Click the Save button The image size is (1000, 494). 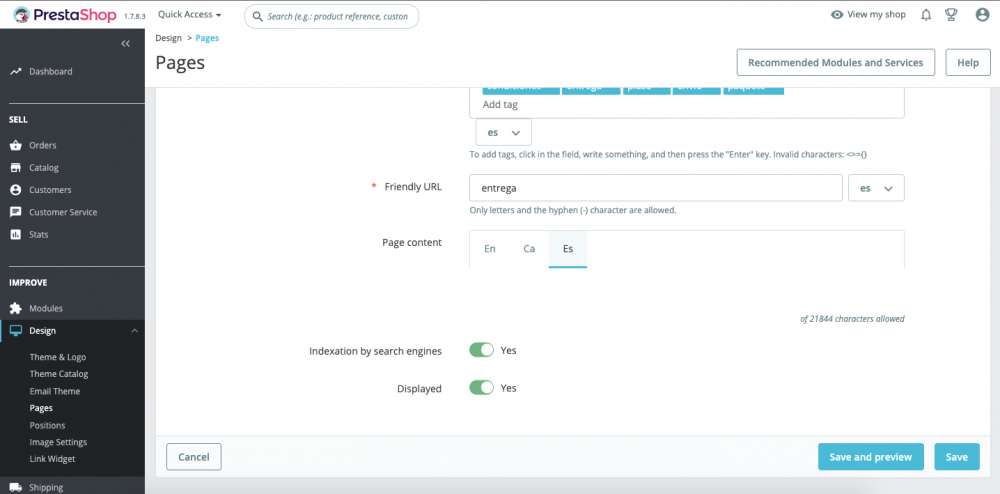957,456
